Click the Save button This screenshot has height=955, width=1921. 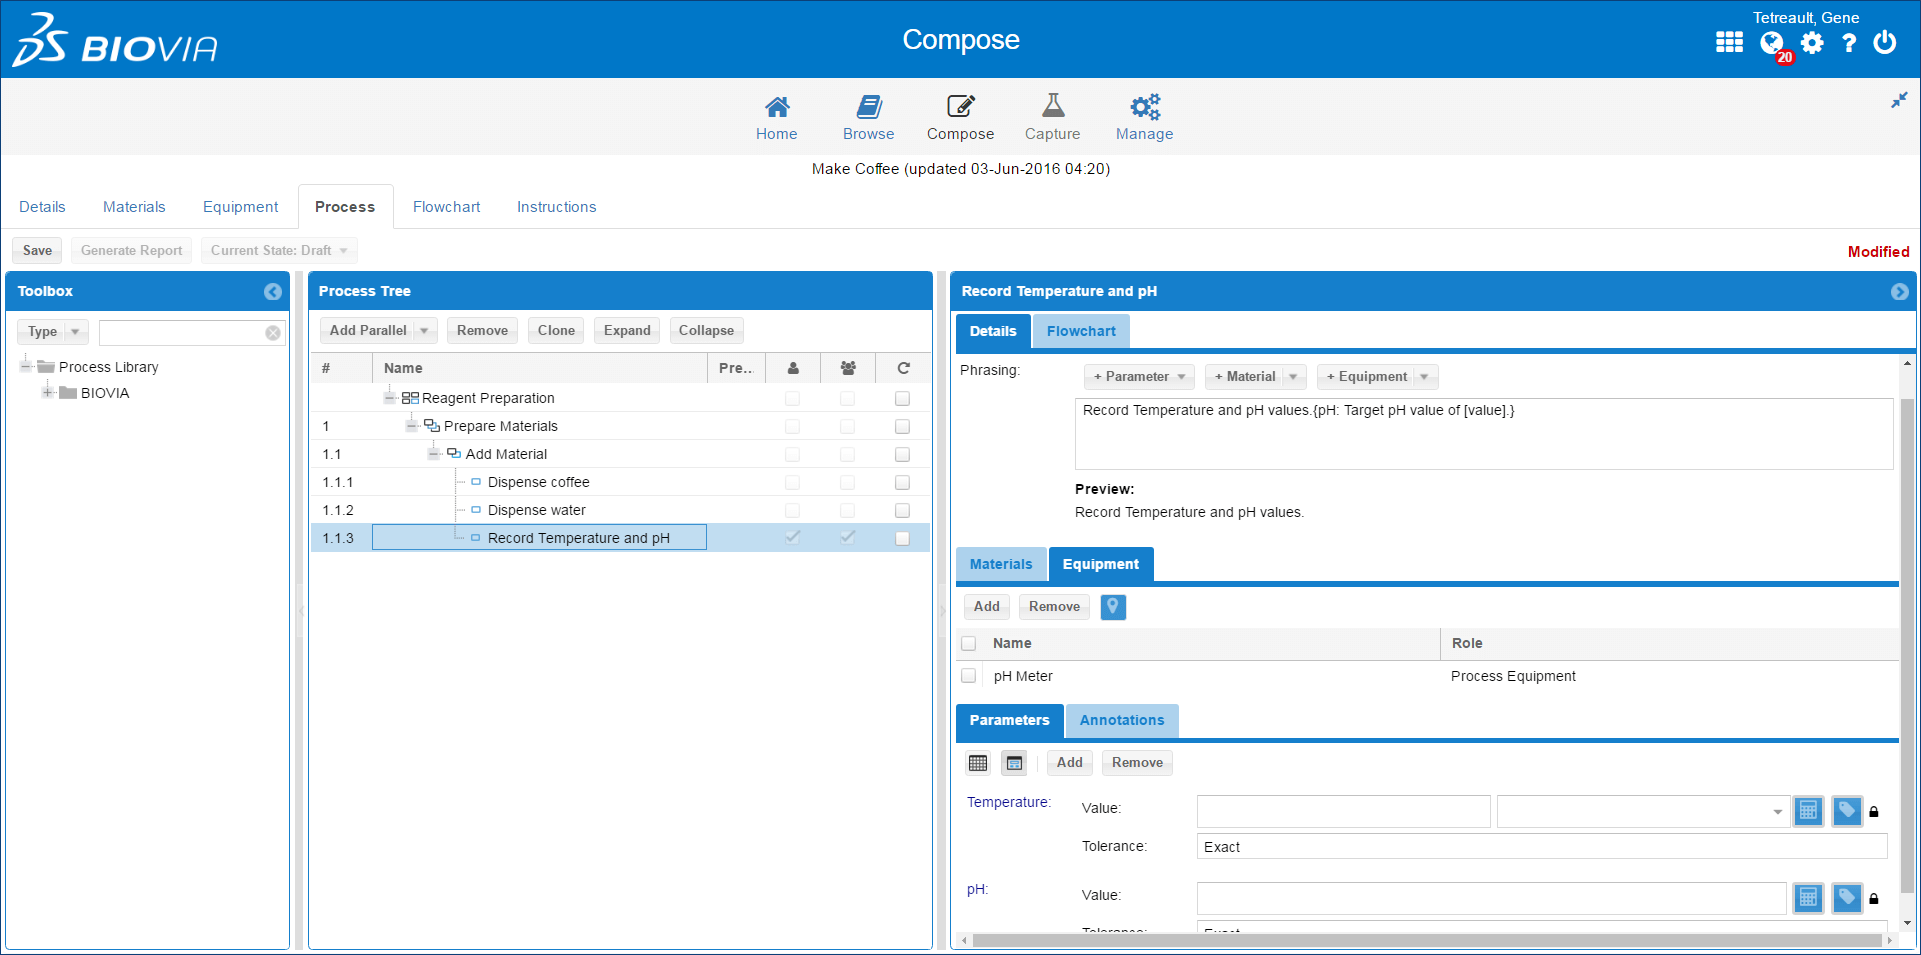pos(37,251)
